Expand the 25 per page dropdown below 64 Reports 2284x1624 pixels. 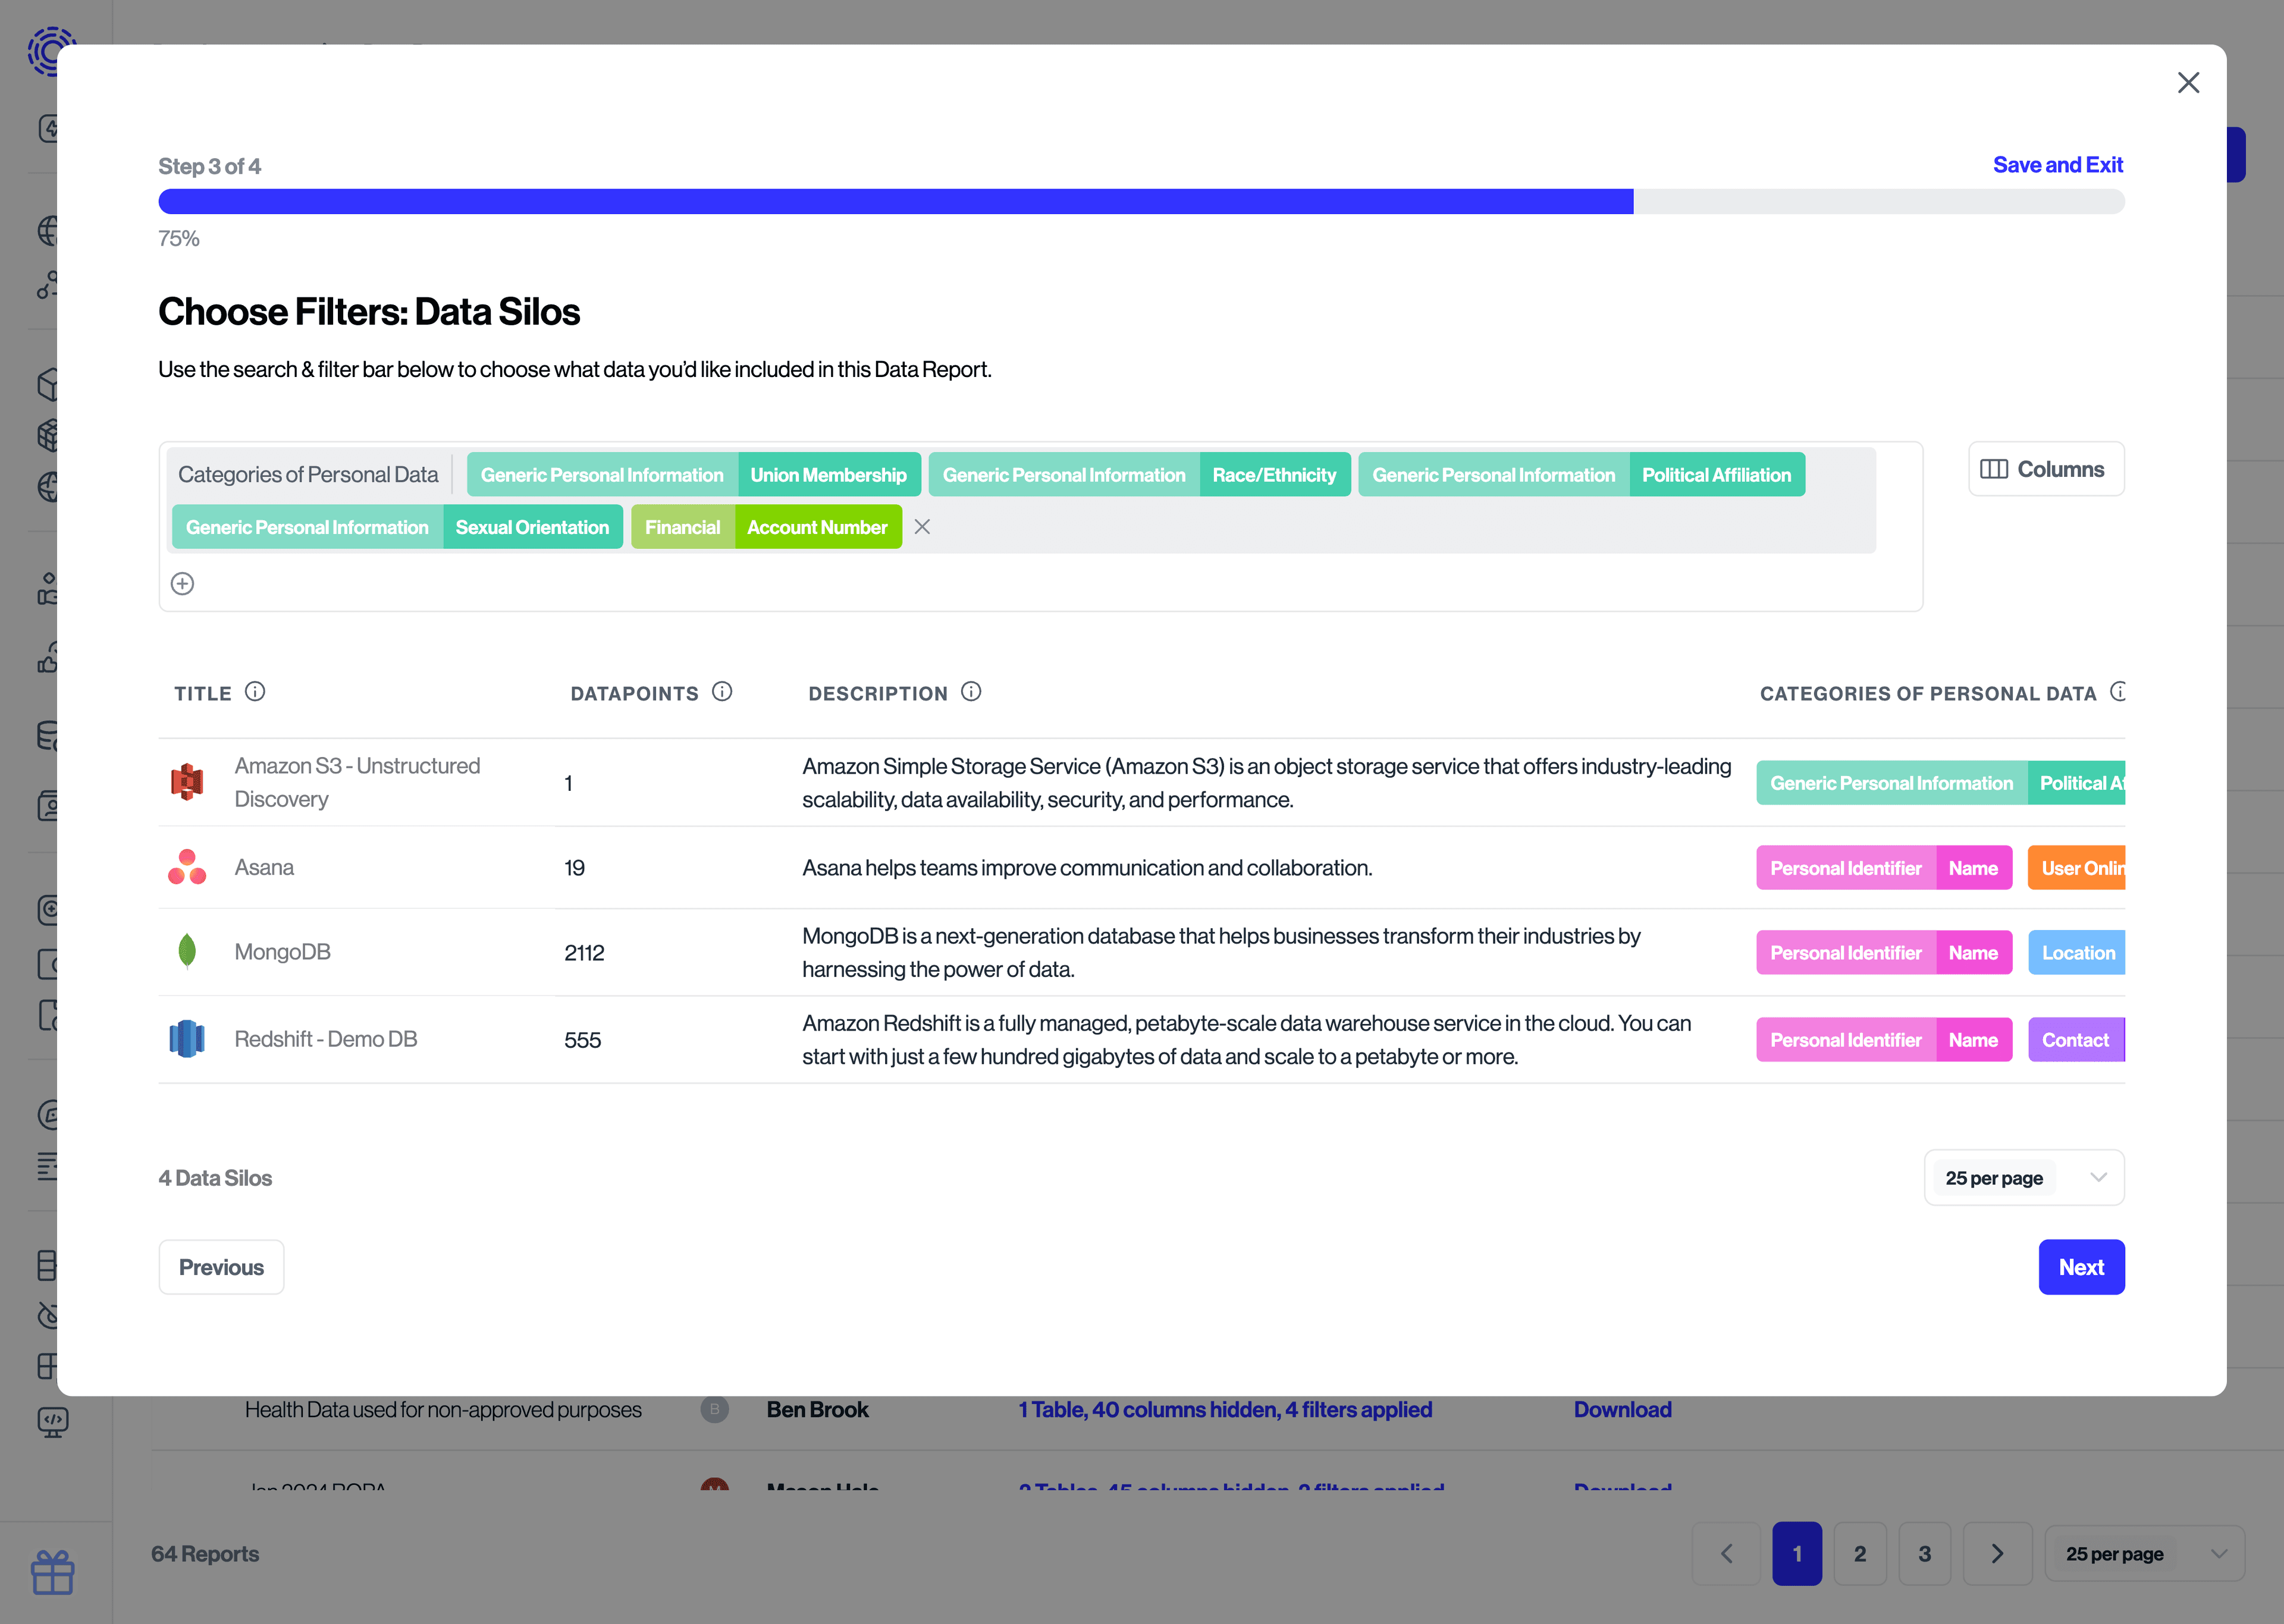pyautogui.click(x=2144, y=1553)
